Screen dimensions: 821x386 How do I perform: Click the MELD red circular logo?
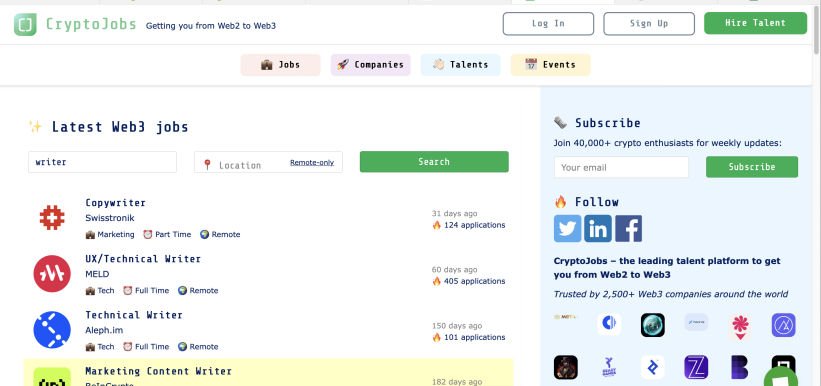tap(52, 273)
